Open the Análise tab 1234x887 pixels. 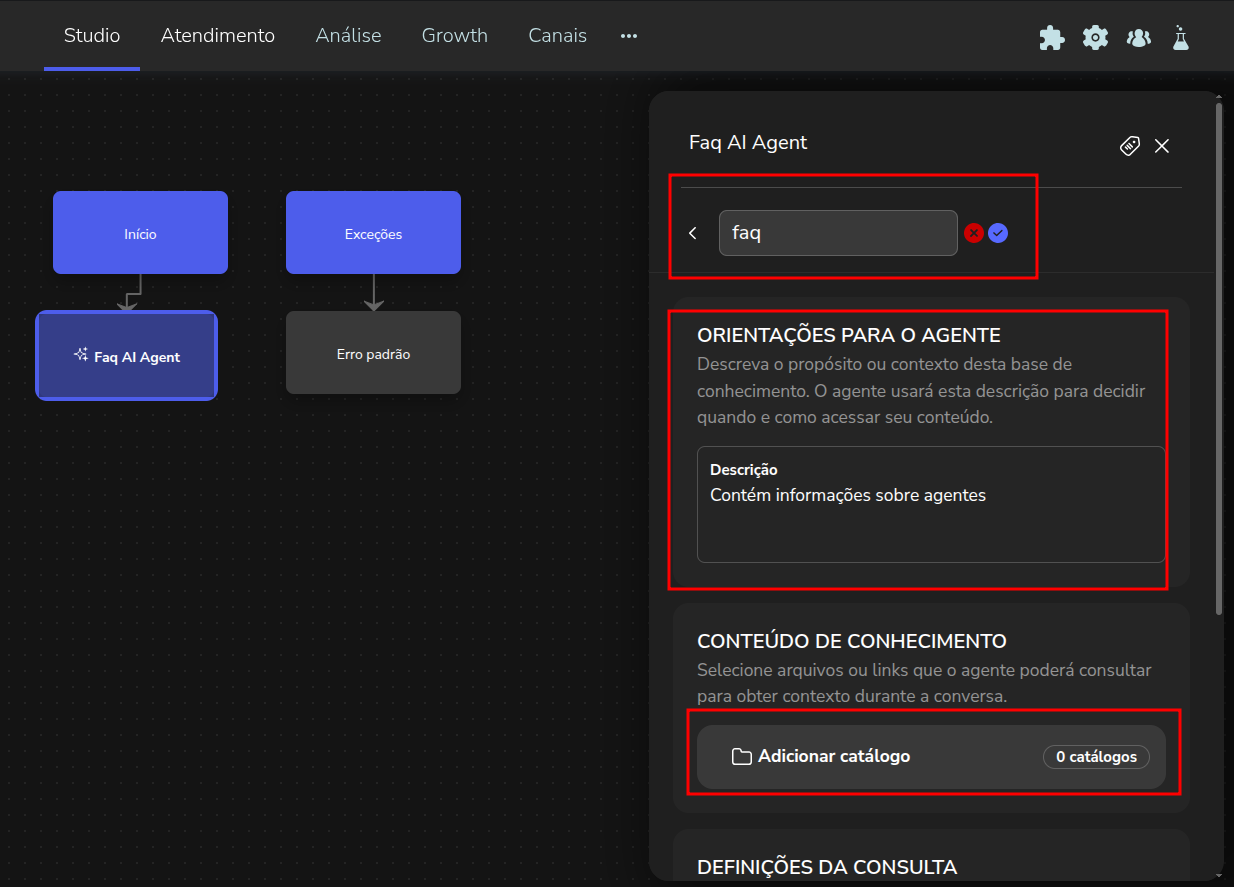[x=348, y=36]
